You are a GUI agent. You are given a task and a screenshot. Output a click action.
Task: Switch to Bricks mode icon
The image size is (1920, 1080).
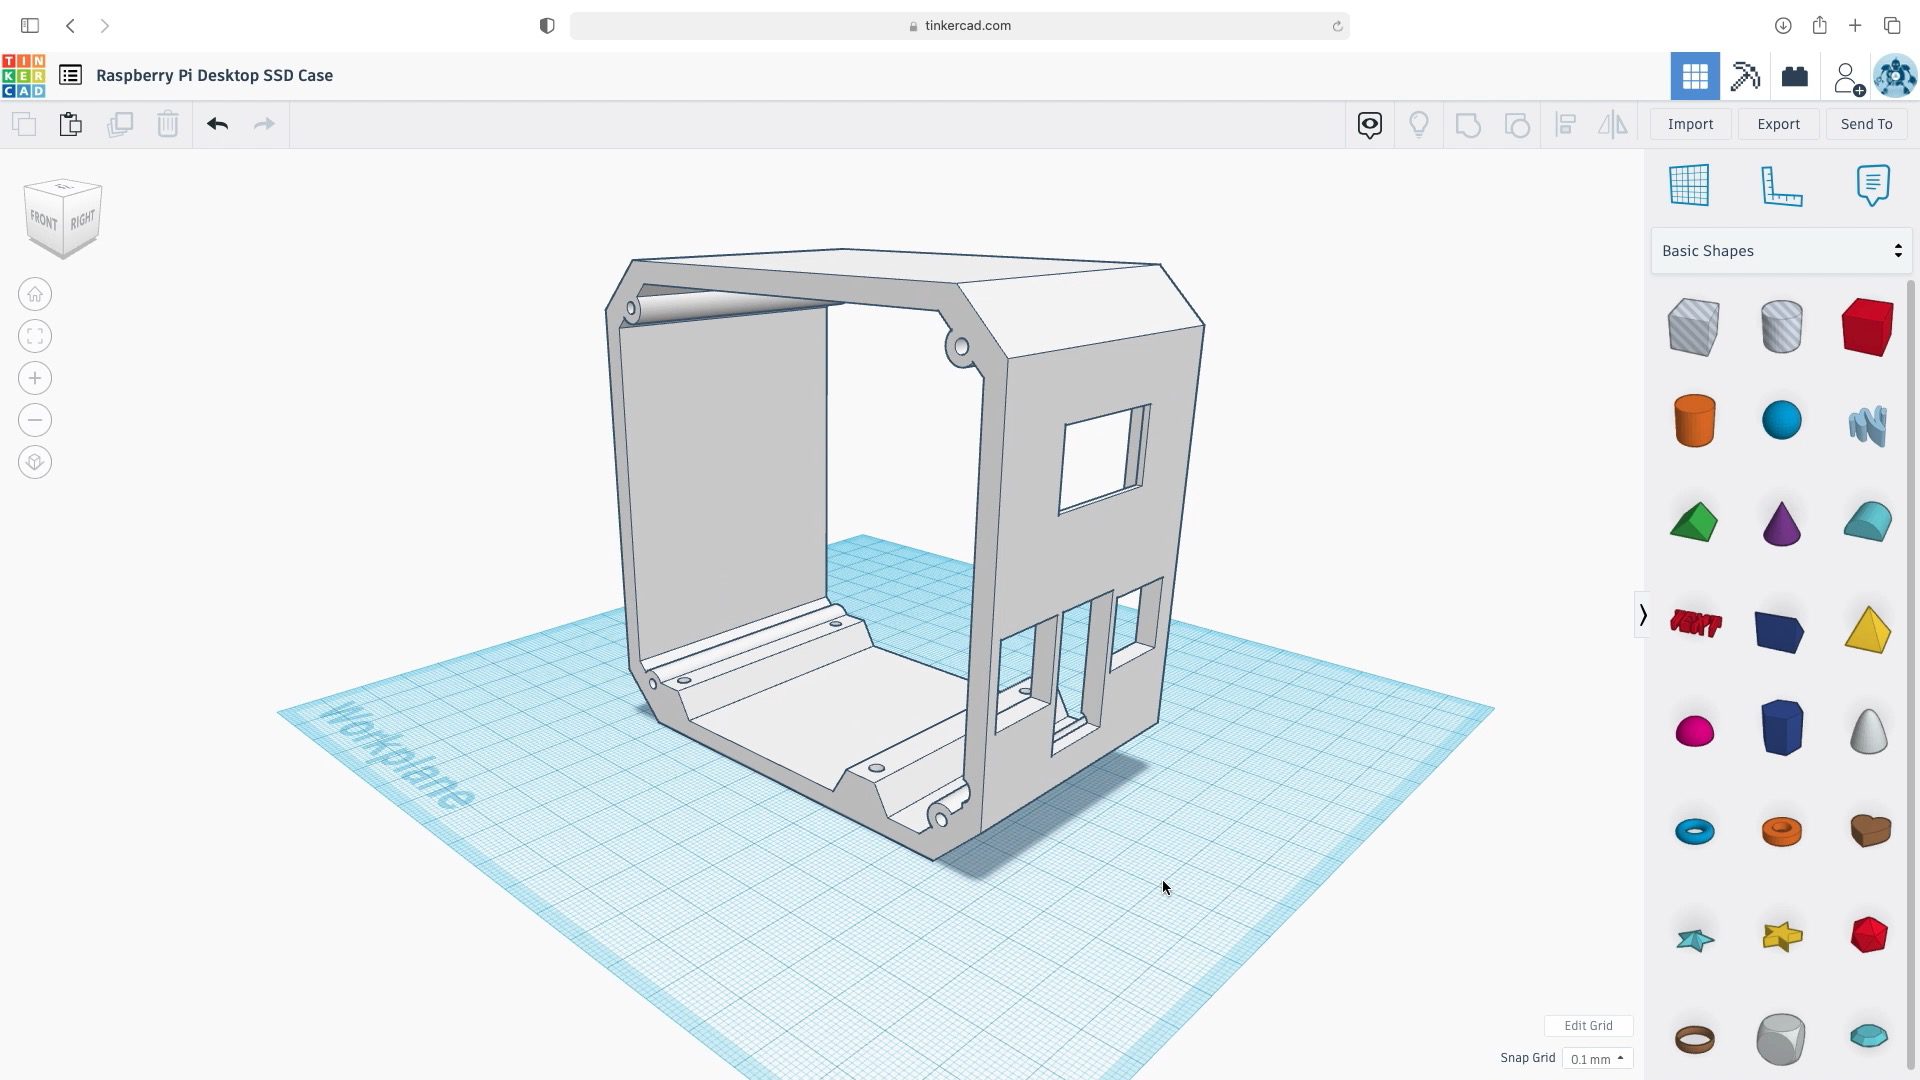1795,76
